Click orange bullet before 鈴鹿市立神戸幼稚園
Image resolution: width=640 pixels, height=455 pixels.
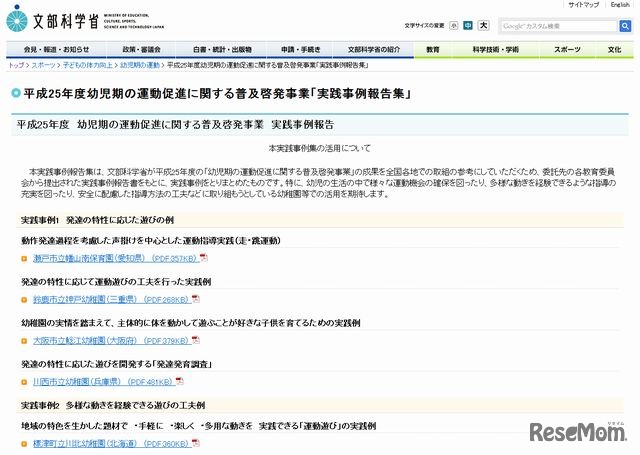24,300
